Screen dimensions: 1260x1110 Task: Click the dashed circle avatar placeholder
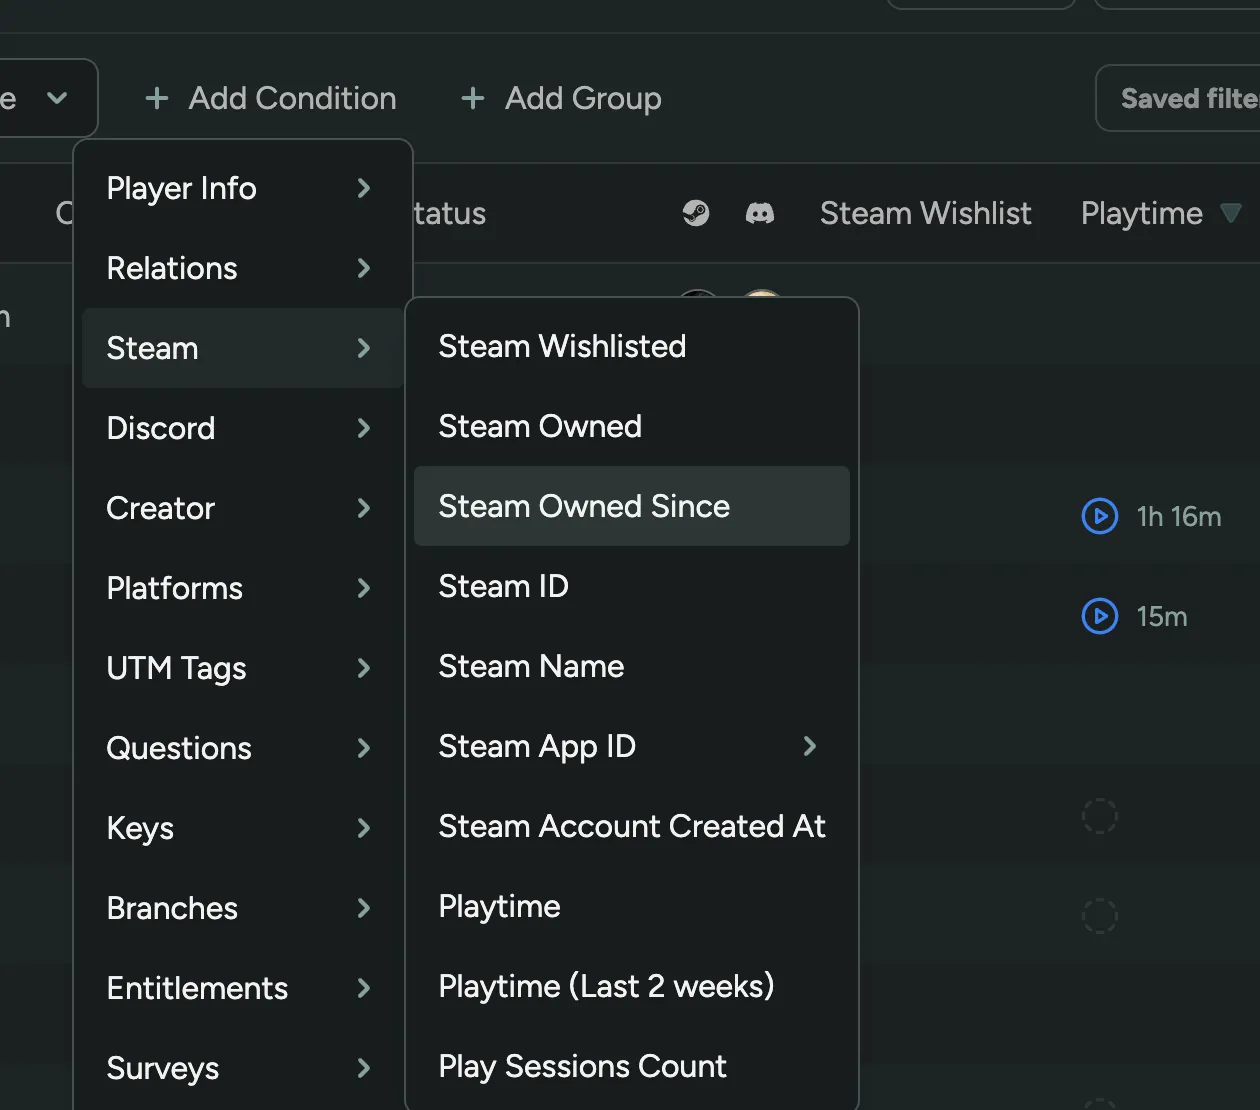coord(1100,815)
